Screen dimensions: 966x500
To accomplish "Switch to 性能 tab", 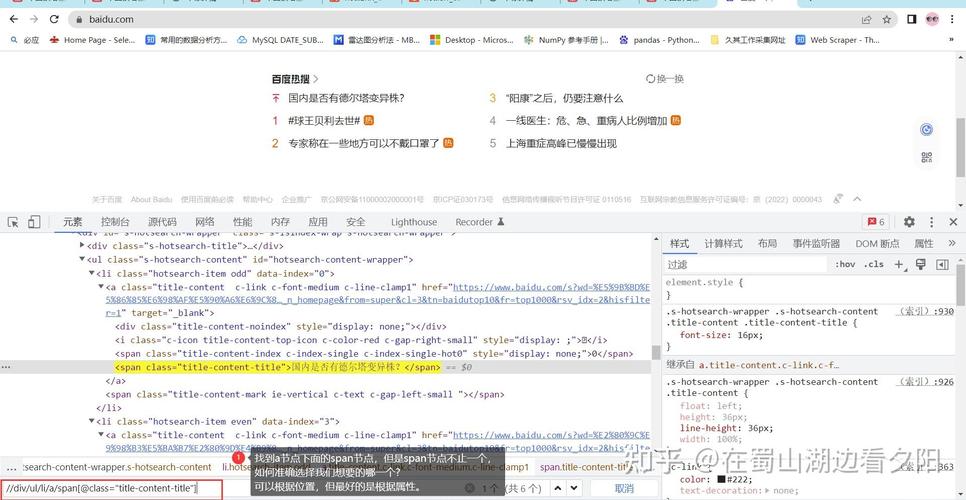I will [243, 222].
